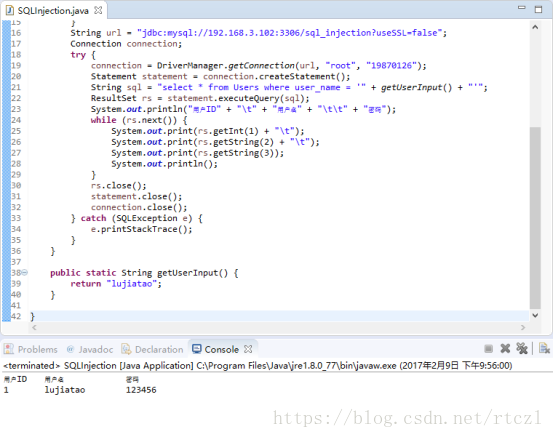Click DriverManager.getConnection on line 19

[x=226, y=66]
